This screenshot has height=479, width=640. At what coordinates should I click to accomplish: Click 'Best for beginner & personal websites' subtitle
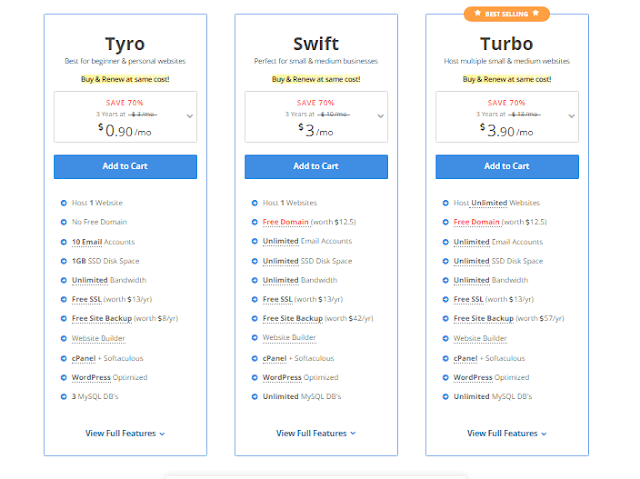(x=125, y=61)
